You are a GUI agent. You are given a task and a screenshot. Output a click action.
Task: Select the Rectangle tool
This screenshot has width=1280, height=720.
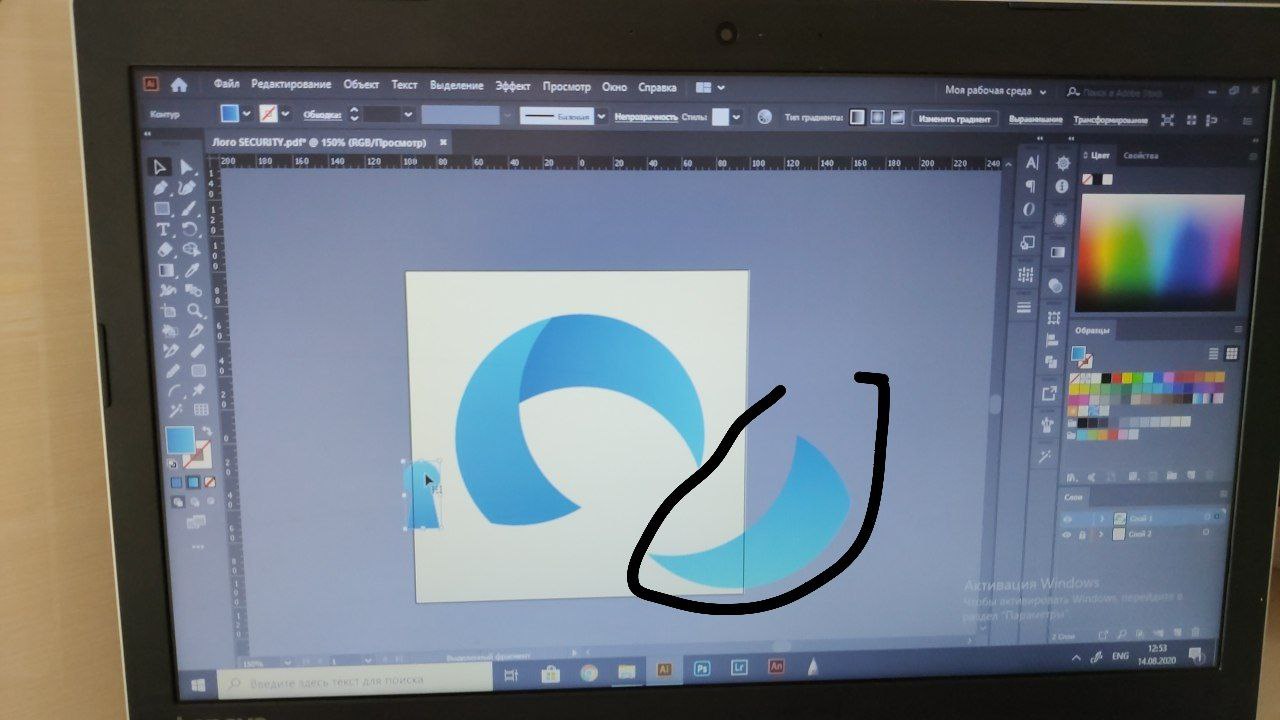pyautogui.click(x=161, y=209)
